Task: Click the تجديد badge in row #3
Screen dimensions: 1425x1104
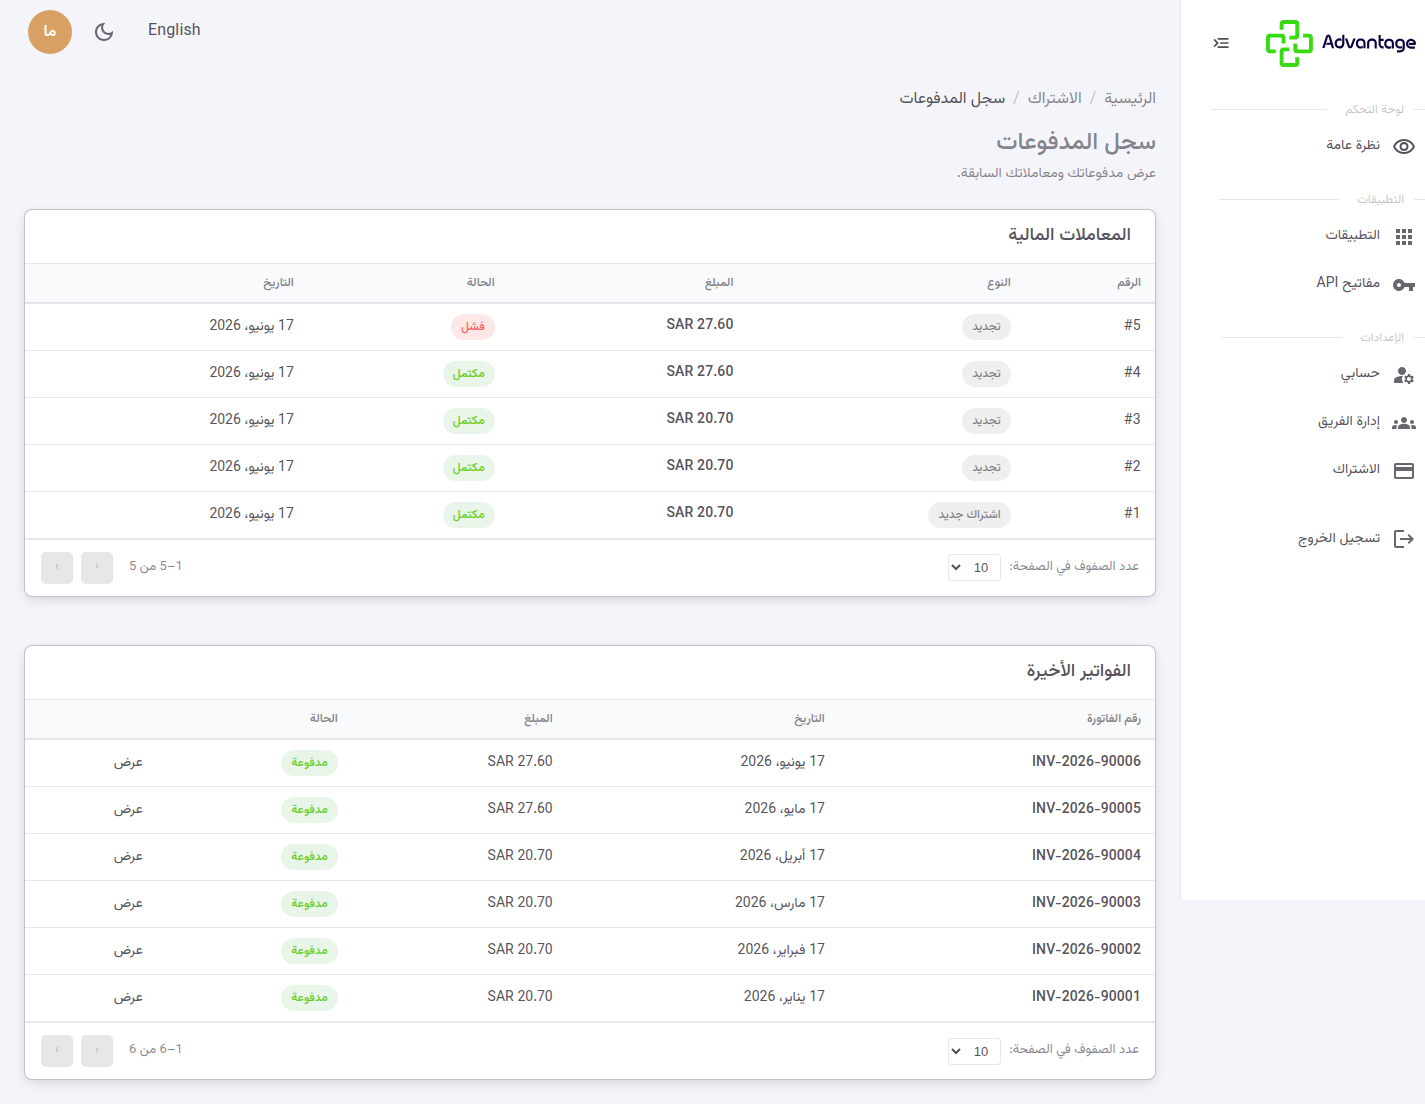Action: (x=986, y=421)
